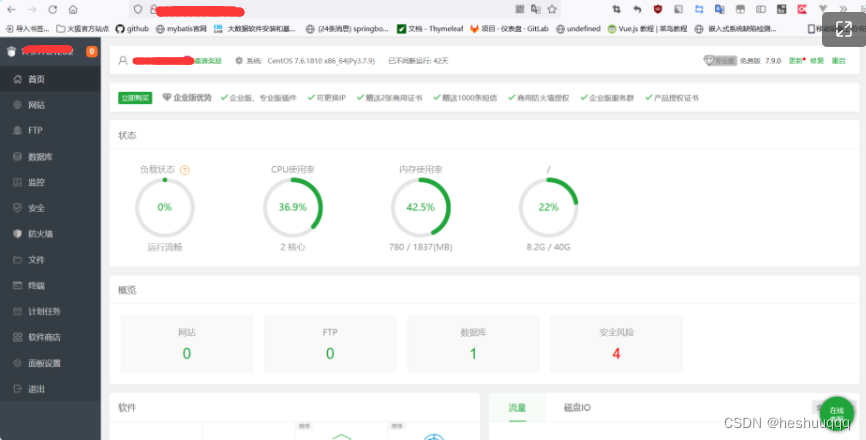Open the 面板设置 sidebar item
Viewport: 866px width, 440px height.
[50, 363]
